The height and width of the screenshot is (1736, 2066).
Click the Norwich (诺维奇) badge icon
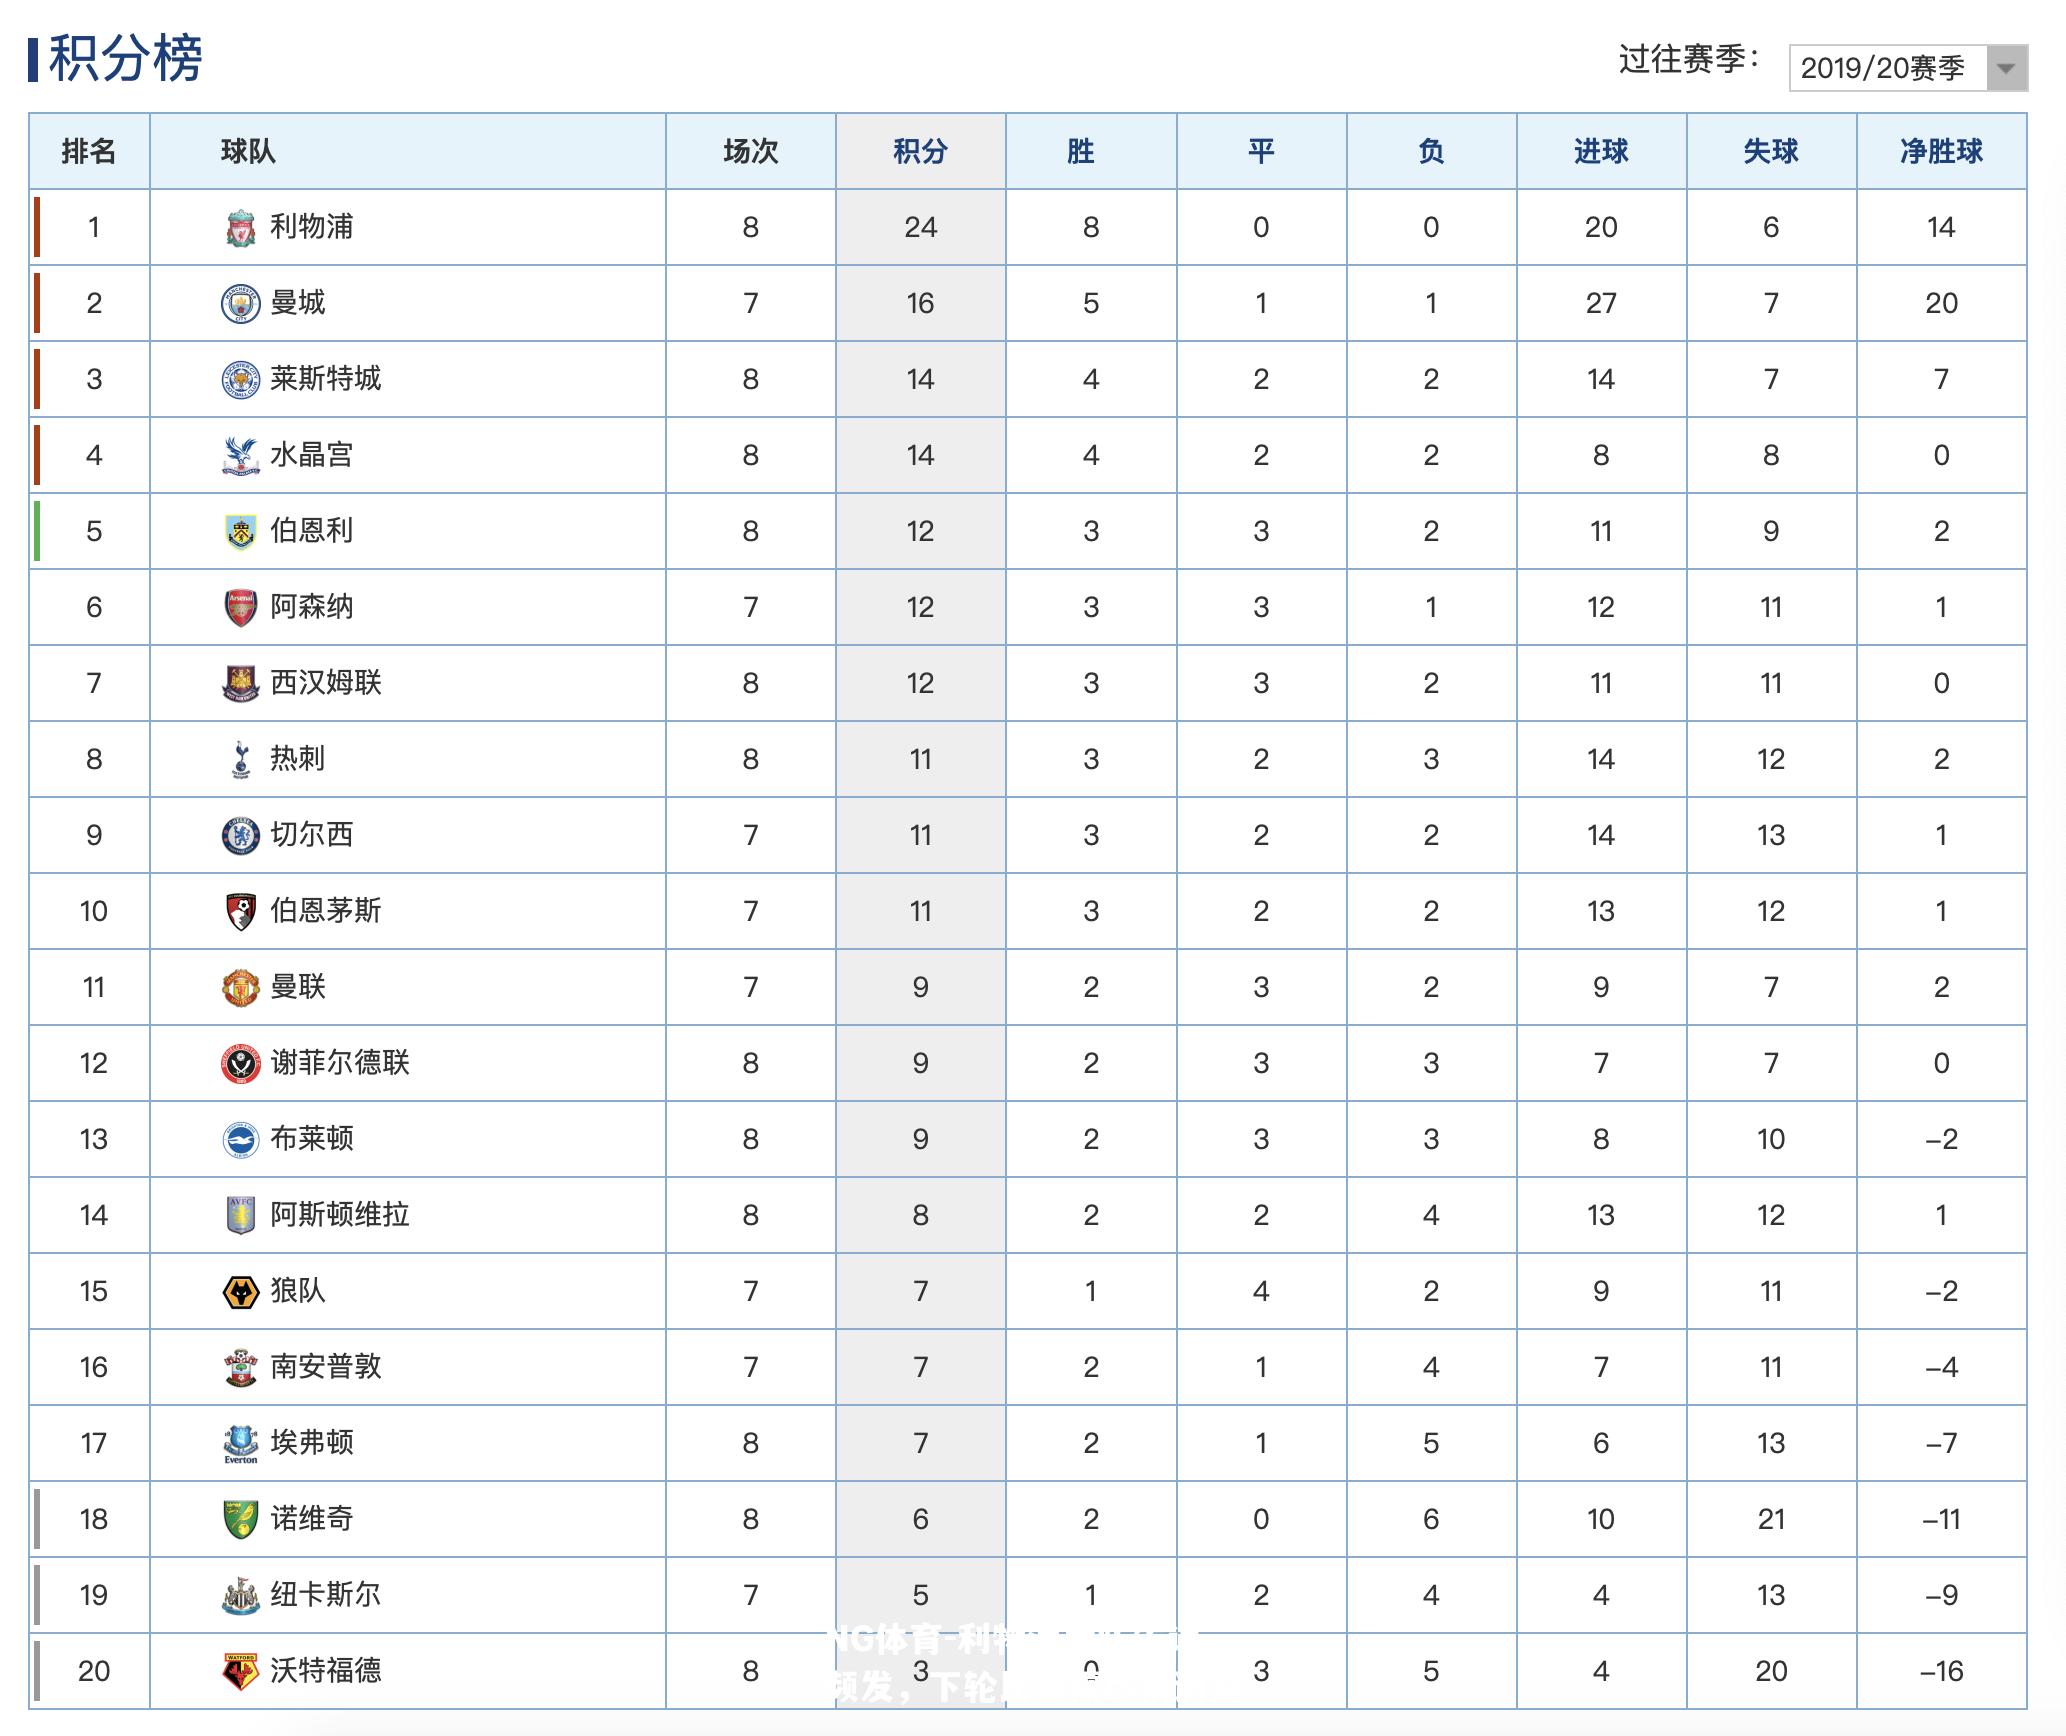(x=240, y=1520)
